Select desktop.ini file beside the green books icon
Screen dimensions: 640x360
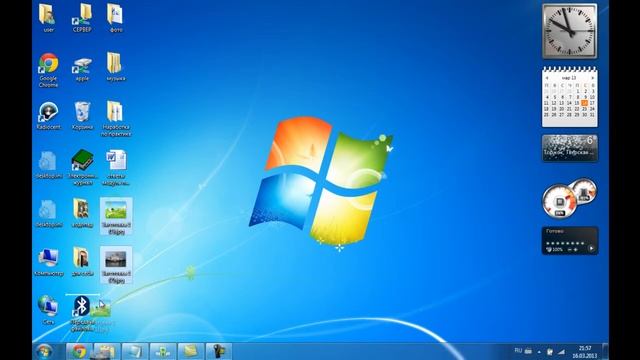pos(48,164)
